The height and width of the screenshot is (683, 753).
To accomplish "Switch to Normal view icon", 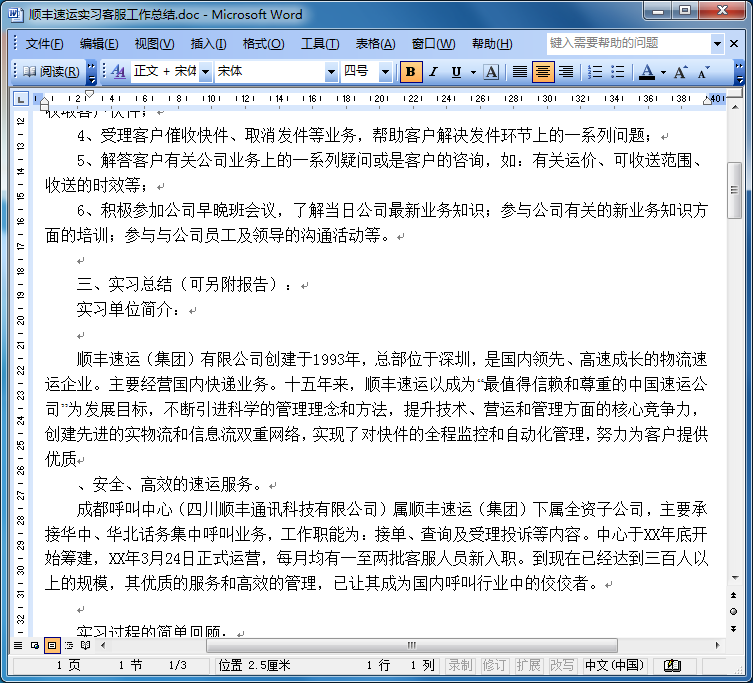I will pos(18,645).
